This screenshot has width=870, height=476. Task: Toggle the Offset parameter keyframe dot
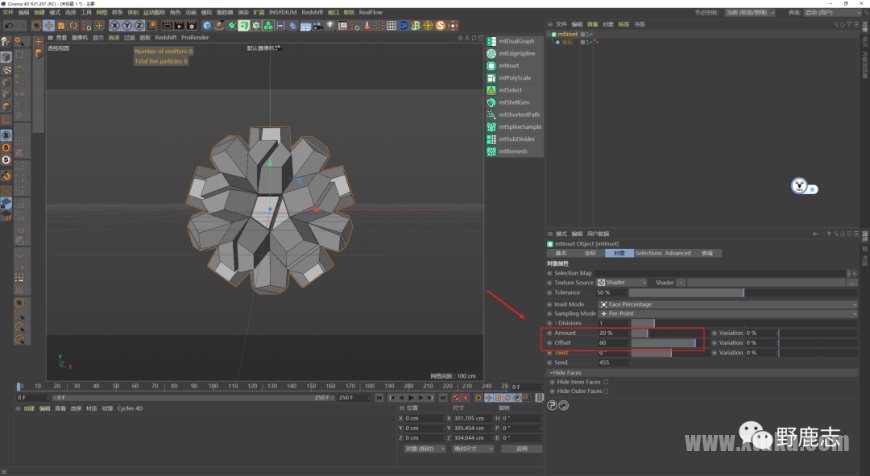549,343
